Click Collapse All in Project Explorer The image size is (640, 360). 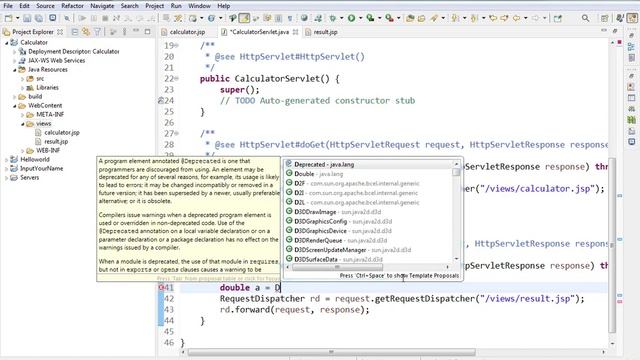coord(75,31)
